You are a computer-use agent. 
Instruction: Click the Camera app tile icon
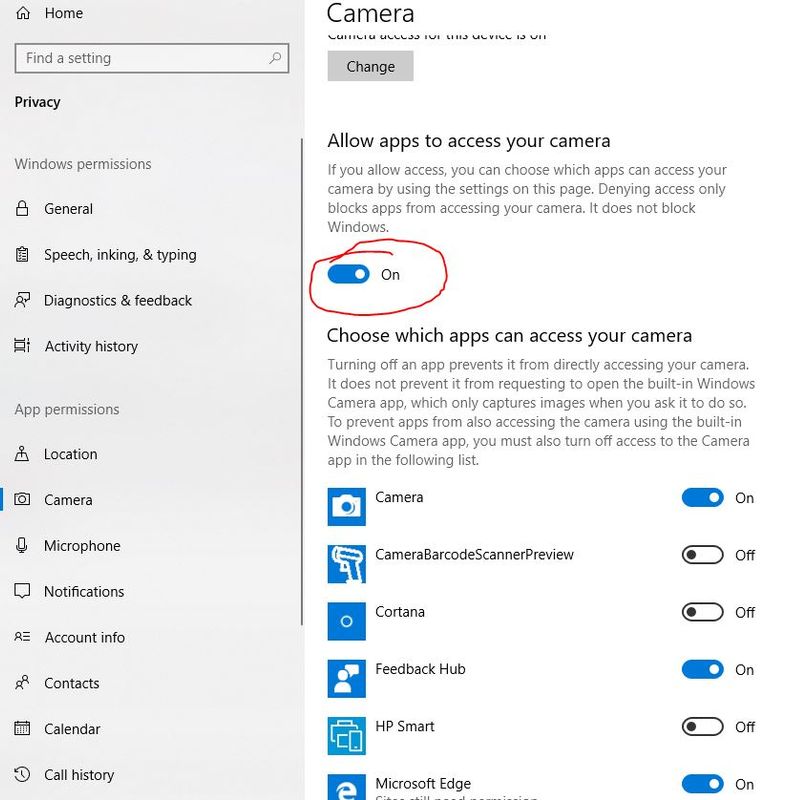[347, 507]
